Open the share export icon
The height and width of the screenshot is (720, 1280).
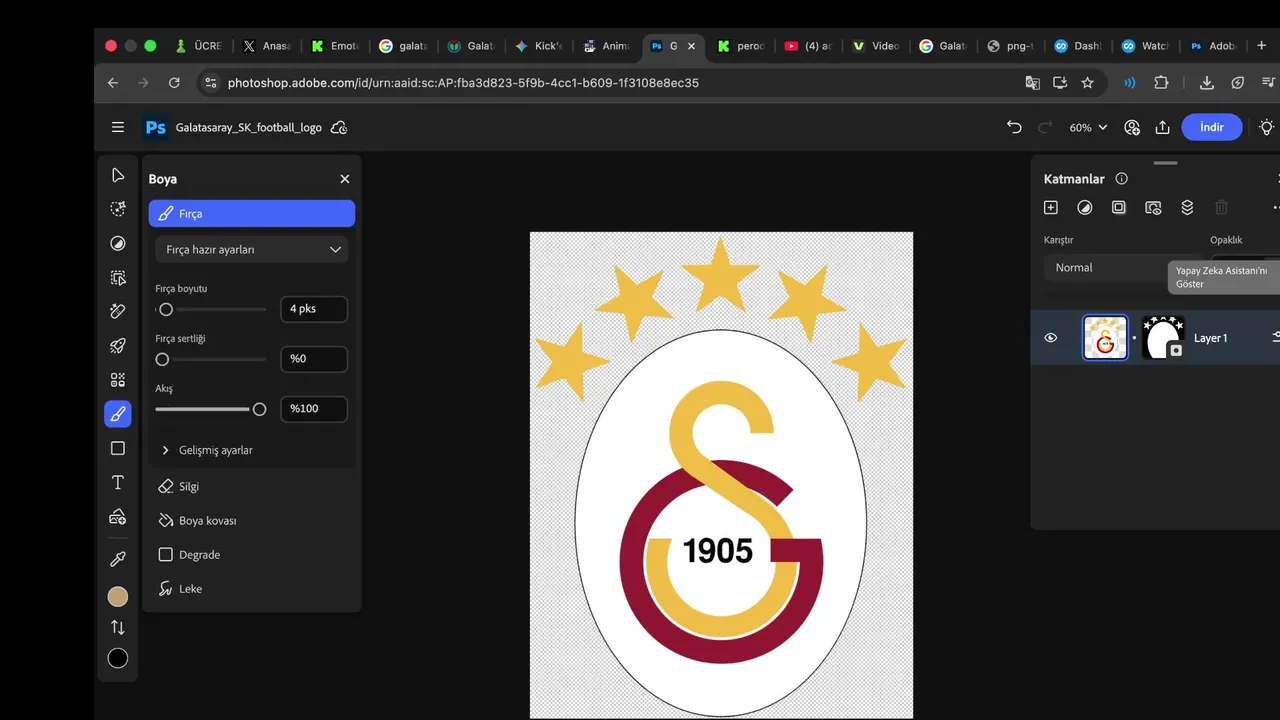(1162, 127)
